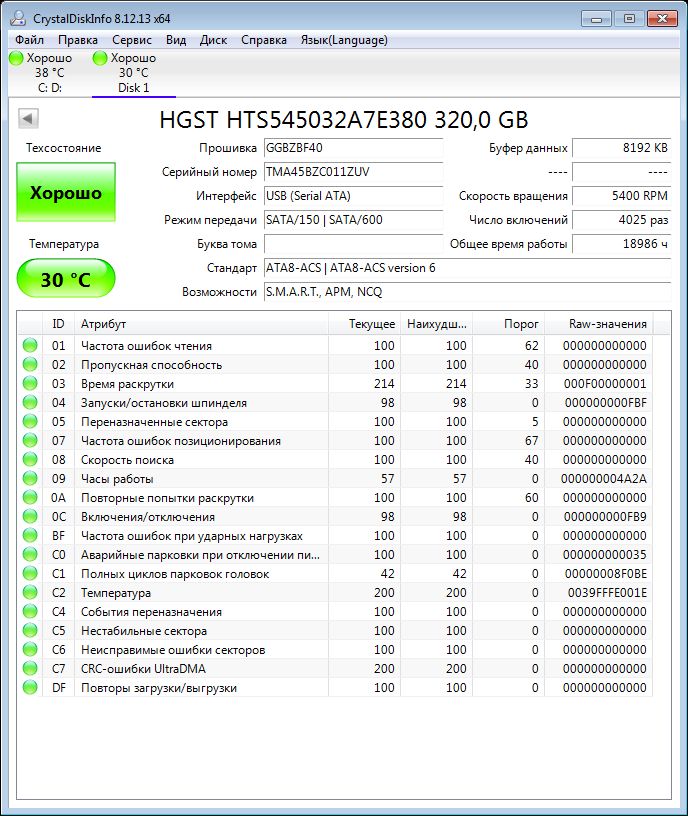The height and width of the screenshot is (816, 688).
Task: Click status dot of Частота ошибок позиционирования row
Action: 30,440
